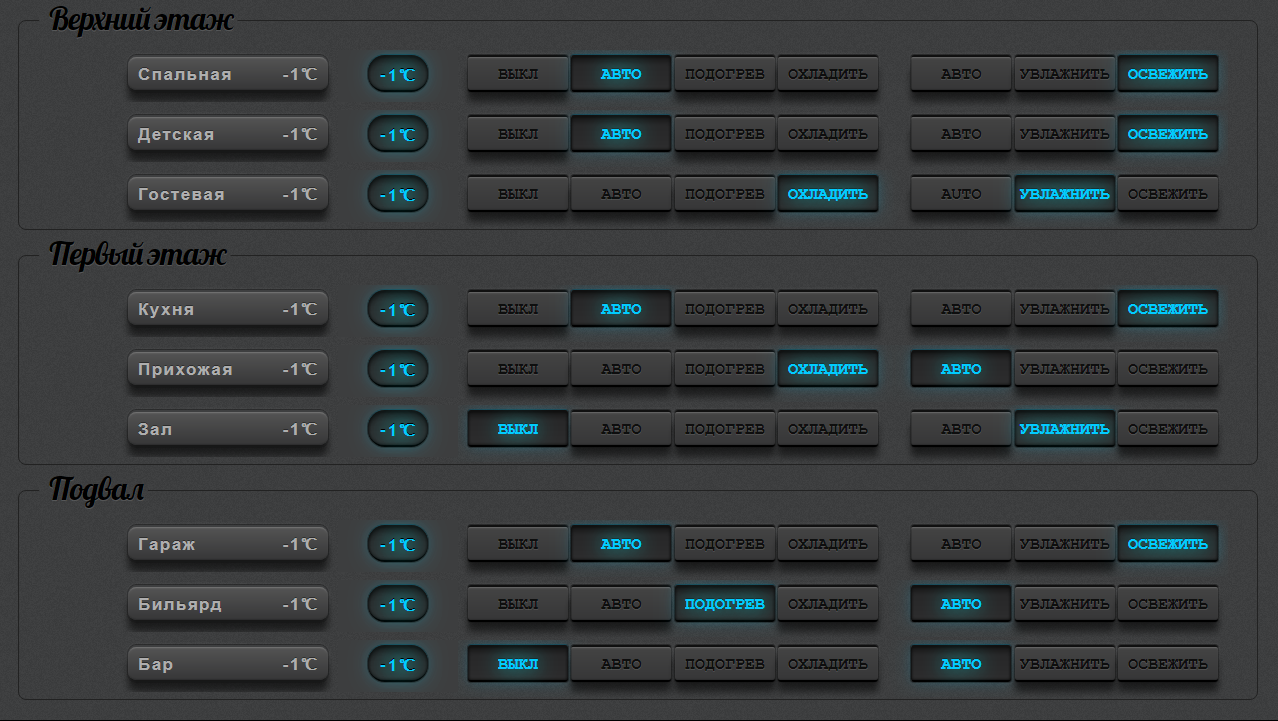The width and height of the screenshot is (1278, 721).
Task: Select ОСВЕЖИТЬ for Бильярд
Action: [x=1168, y=604]
